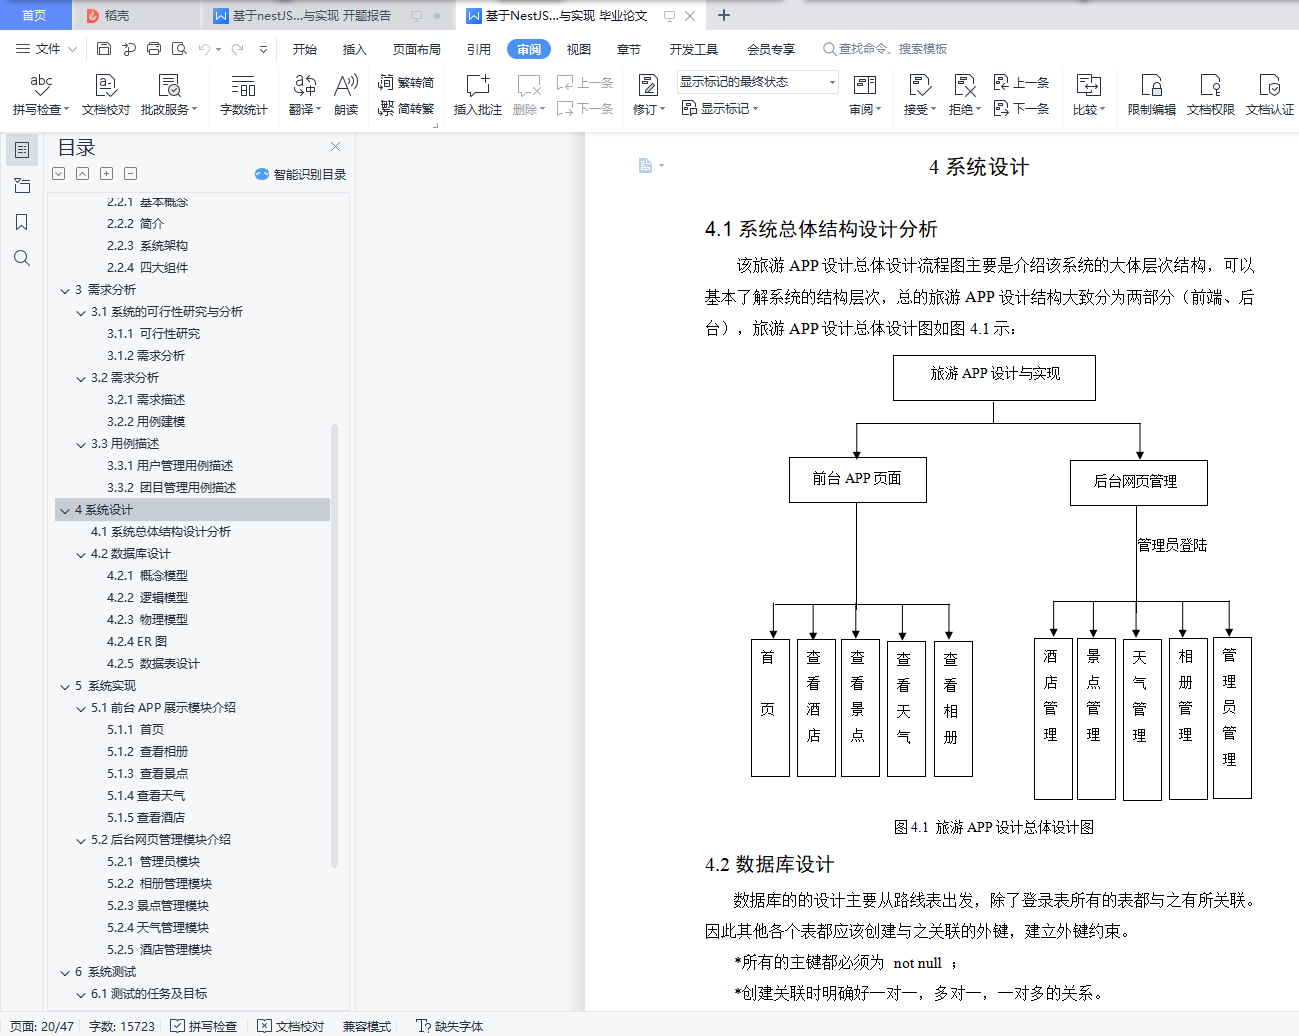Click the translate (翻译) icon
Viewport: 1299px width, 1036px height.
tap(305, 86)
